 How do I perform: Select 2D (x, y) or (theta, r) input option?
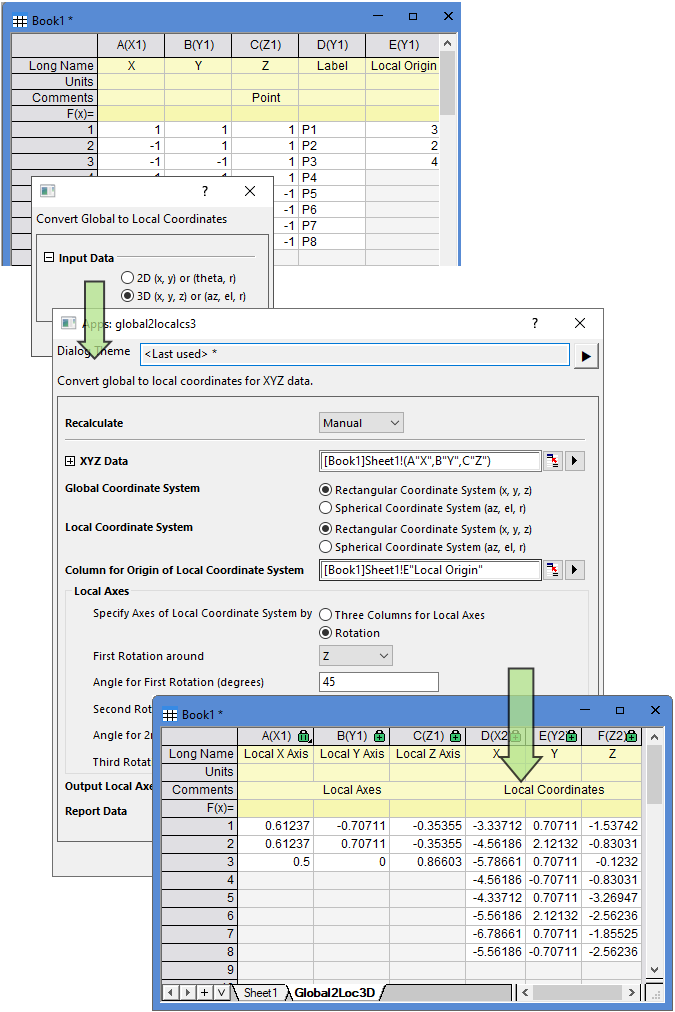click(x=127, y=277)
